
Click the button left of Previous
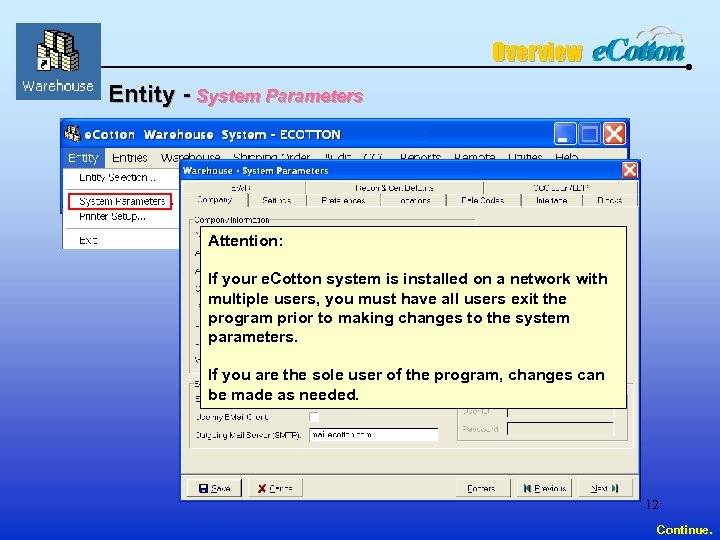pyautogui.click(x=483, y=488)
